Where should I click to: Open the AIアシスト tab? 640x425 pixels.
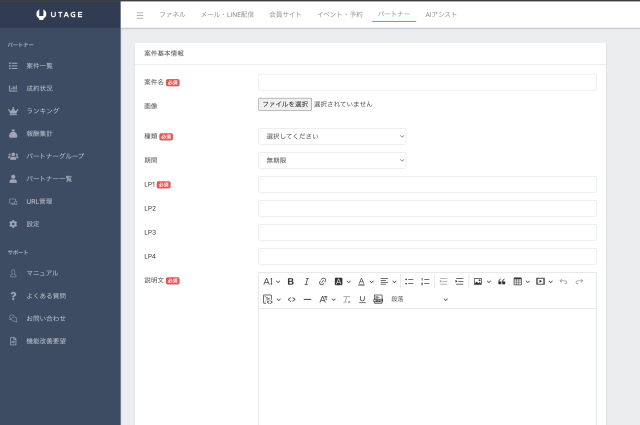point(441,15)
